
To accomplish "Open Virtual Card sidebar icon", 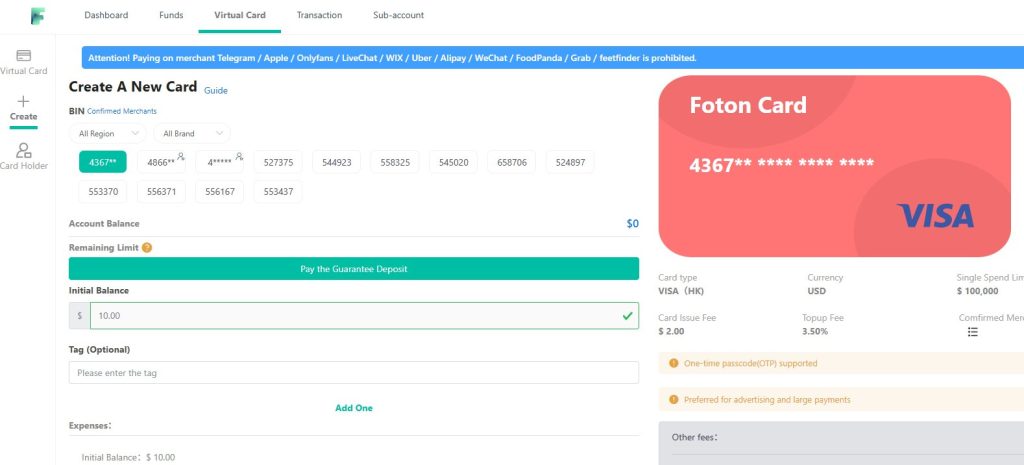I will click(x=24, y=56).
